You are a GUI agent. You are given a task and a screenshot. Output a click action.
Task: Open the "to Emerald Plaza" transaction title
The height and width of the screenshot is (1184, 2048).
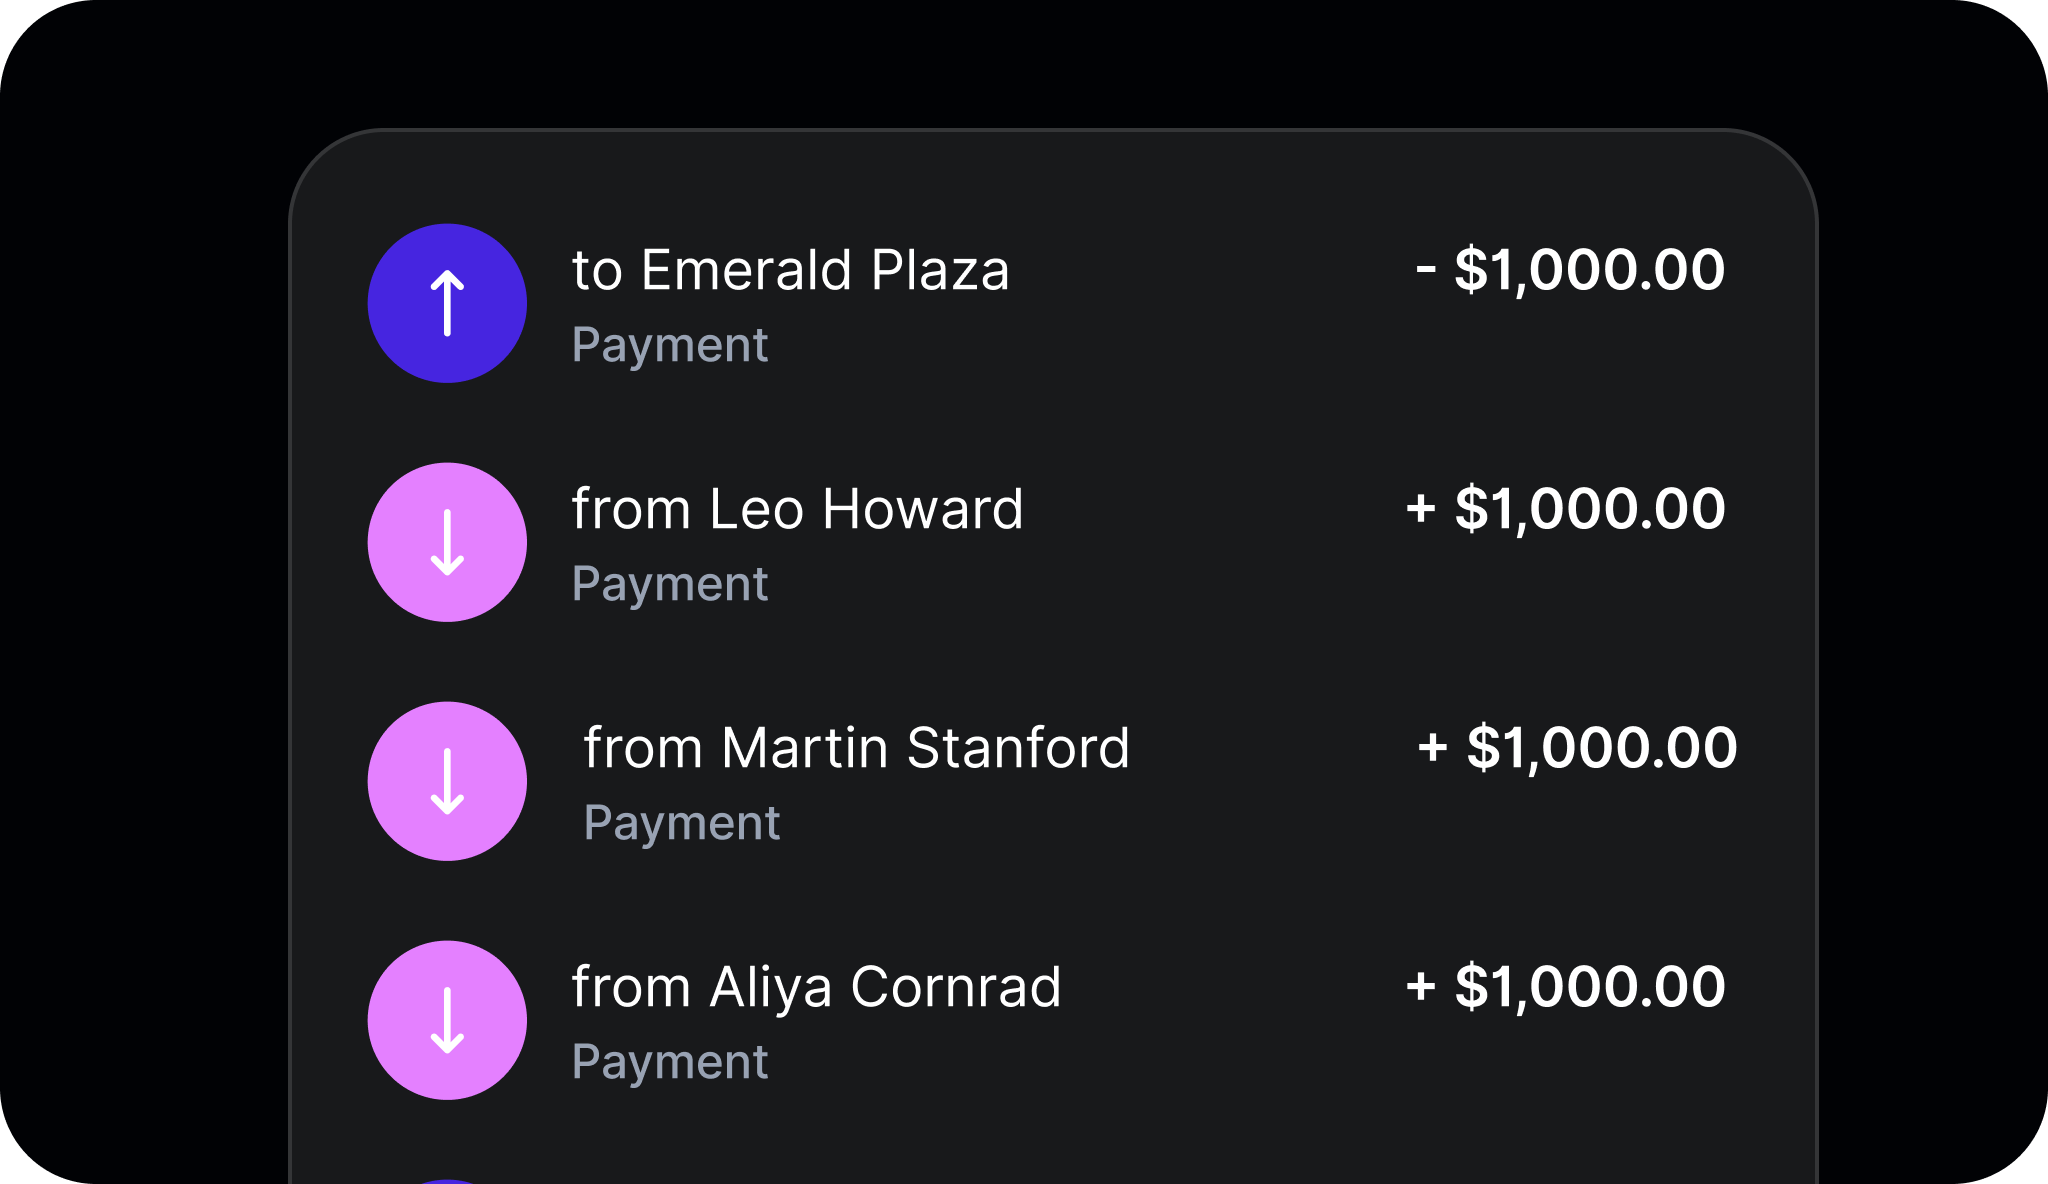point(790,270)
